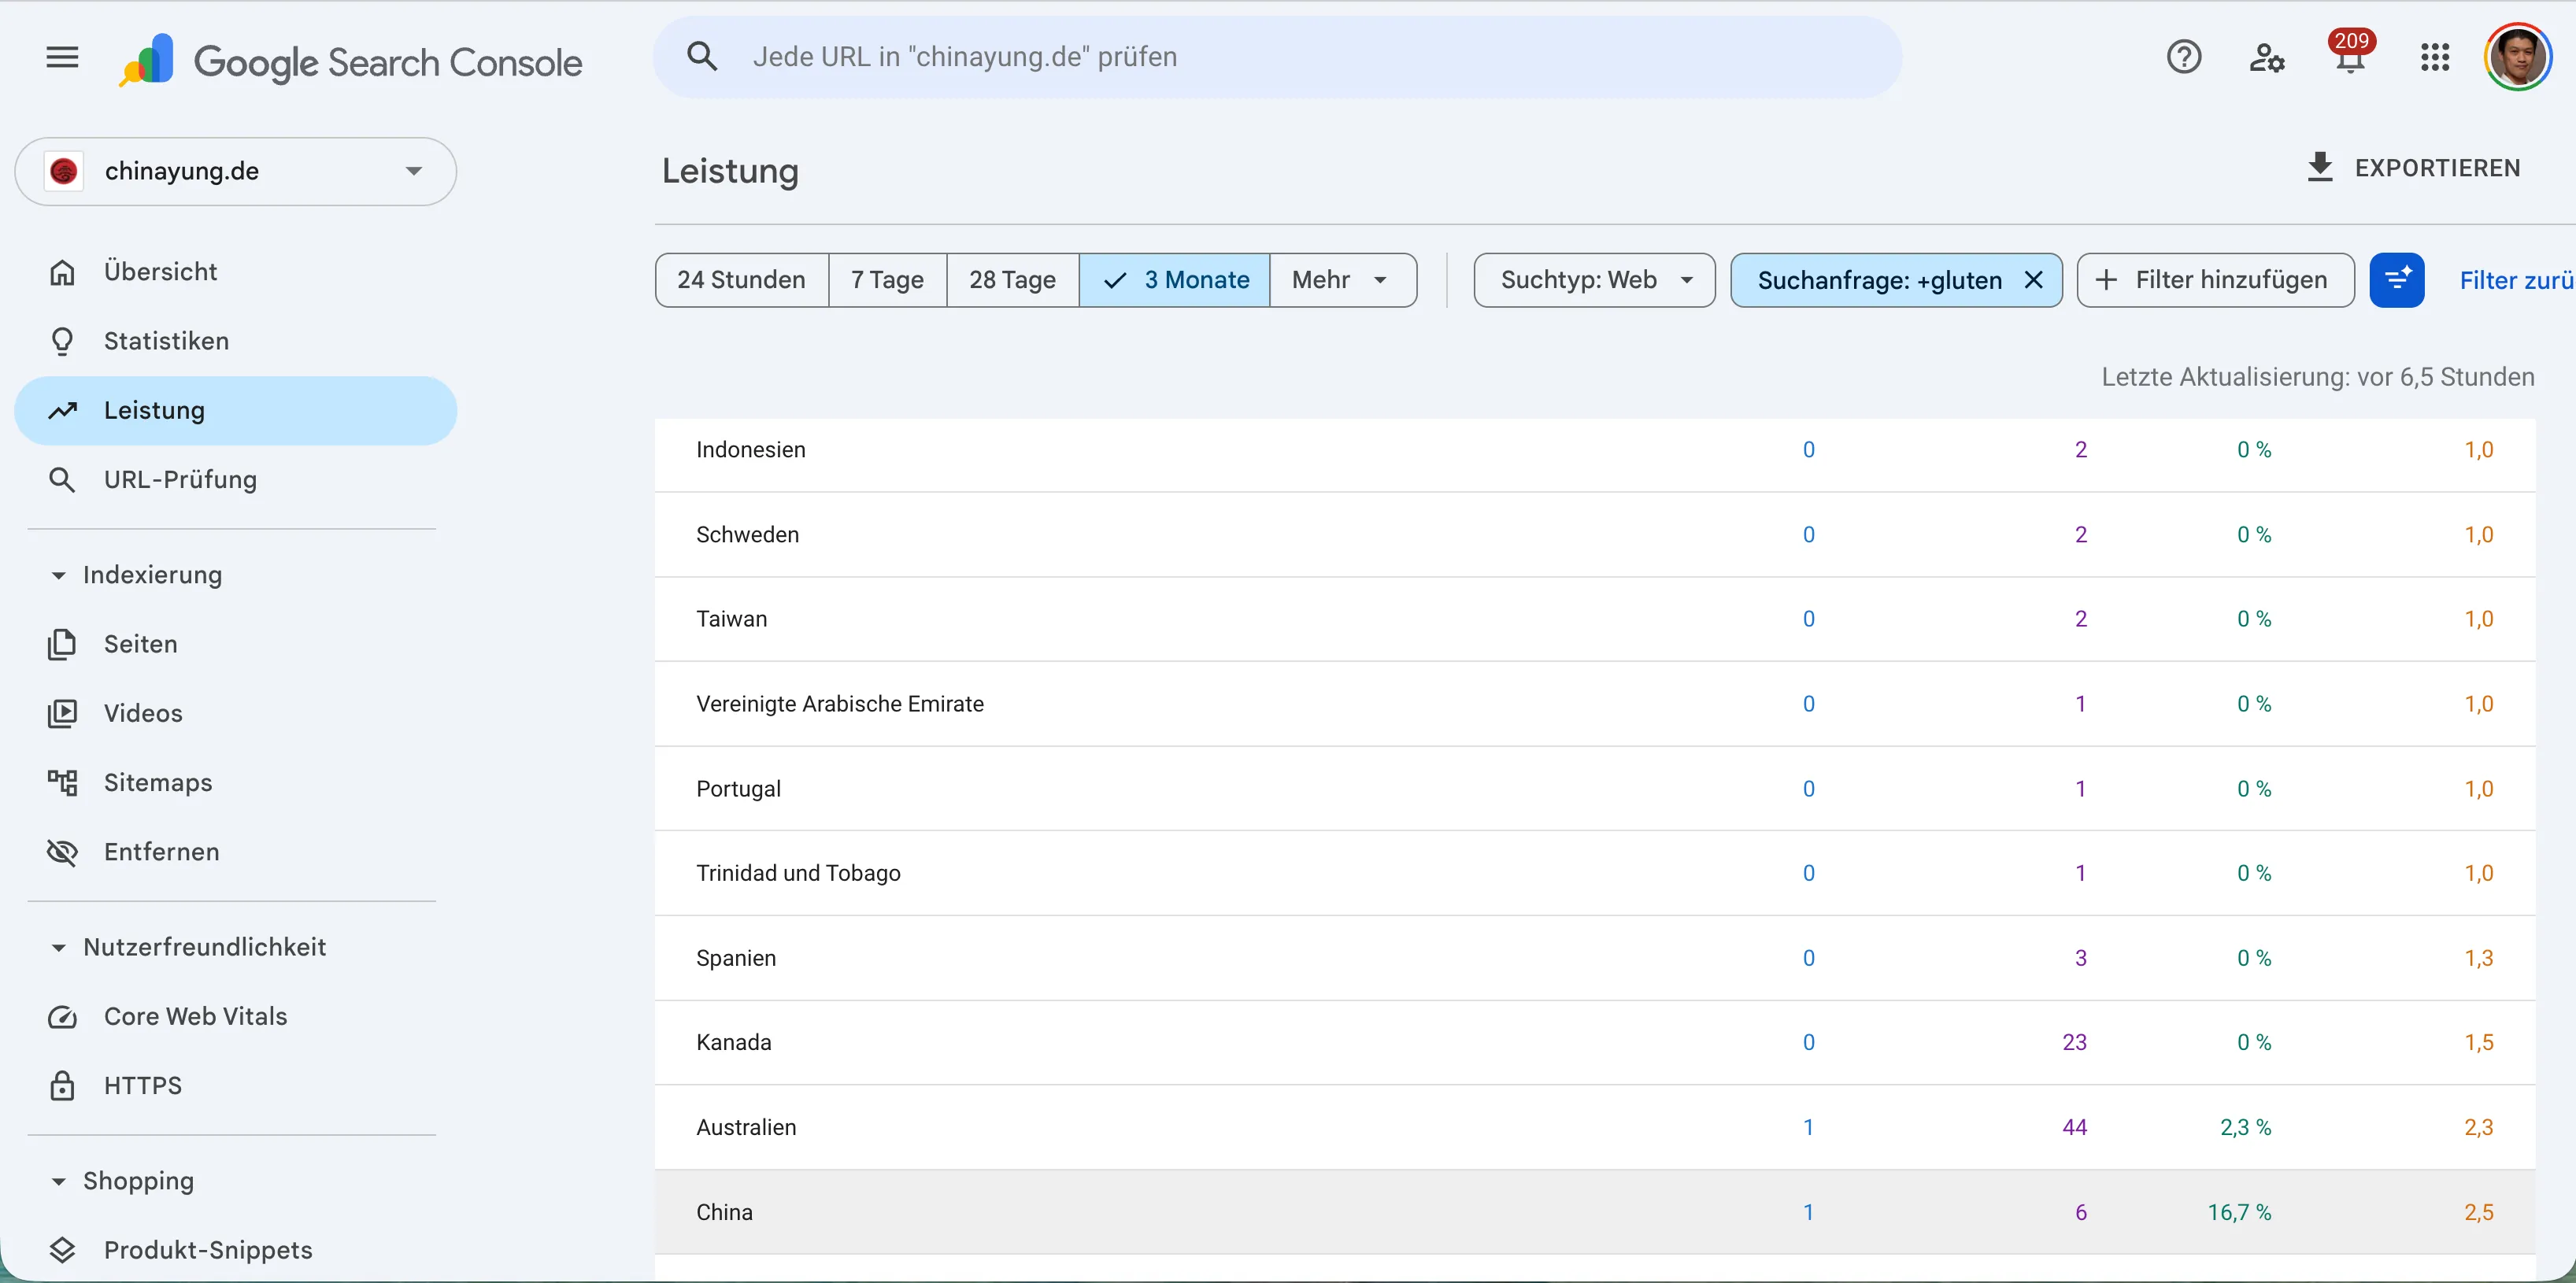Click the Taiwan table row
Viewport: 2576px width, 1283px height.
tap(1595, 619)
